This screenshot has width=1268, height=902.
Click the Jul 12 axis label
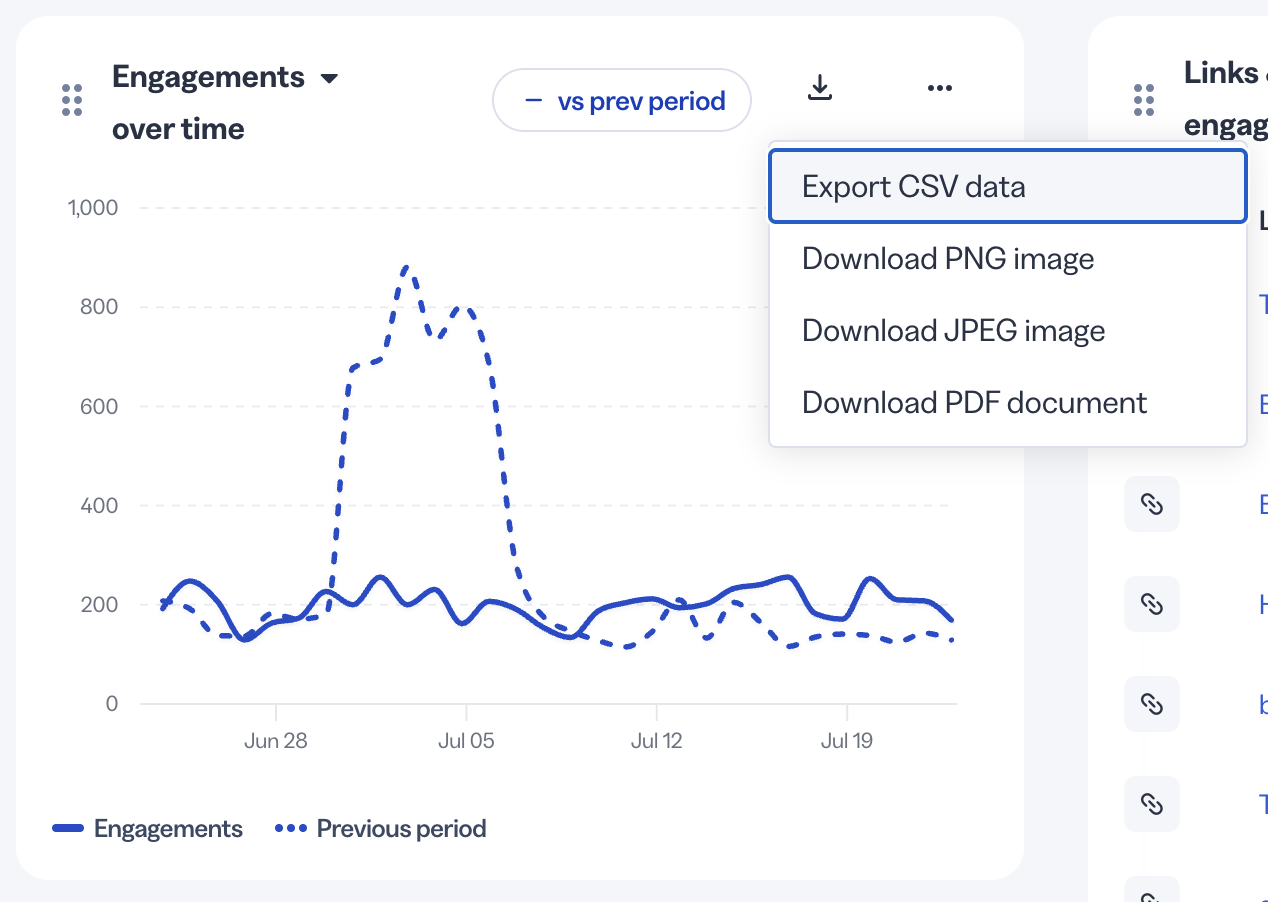pos(657,741)
